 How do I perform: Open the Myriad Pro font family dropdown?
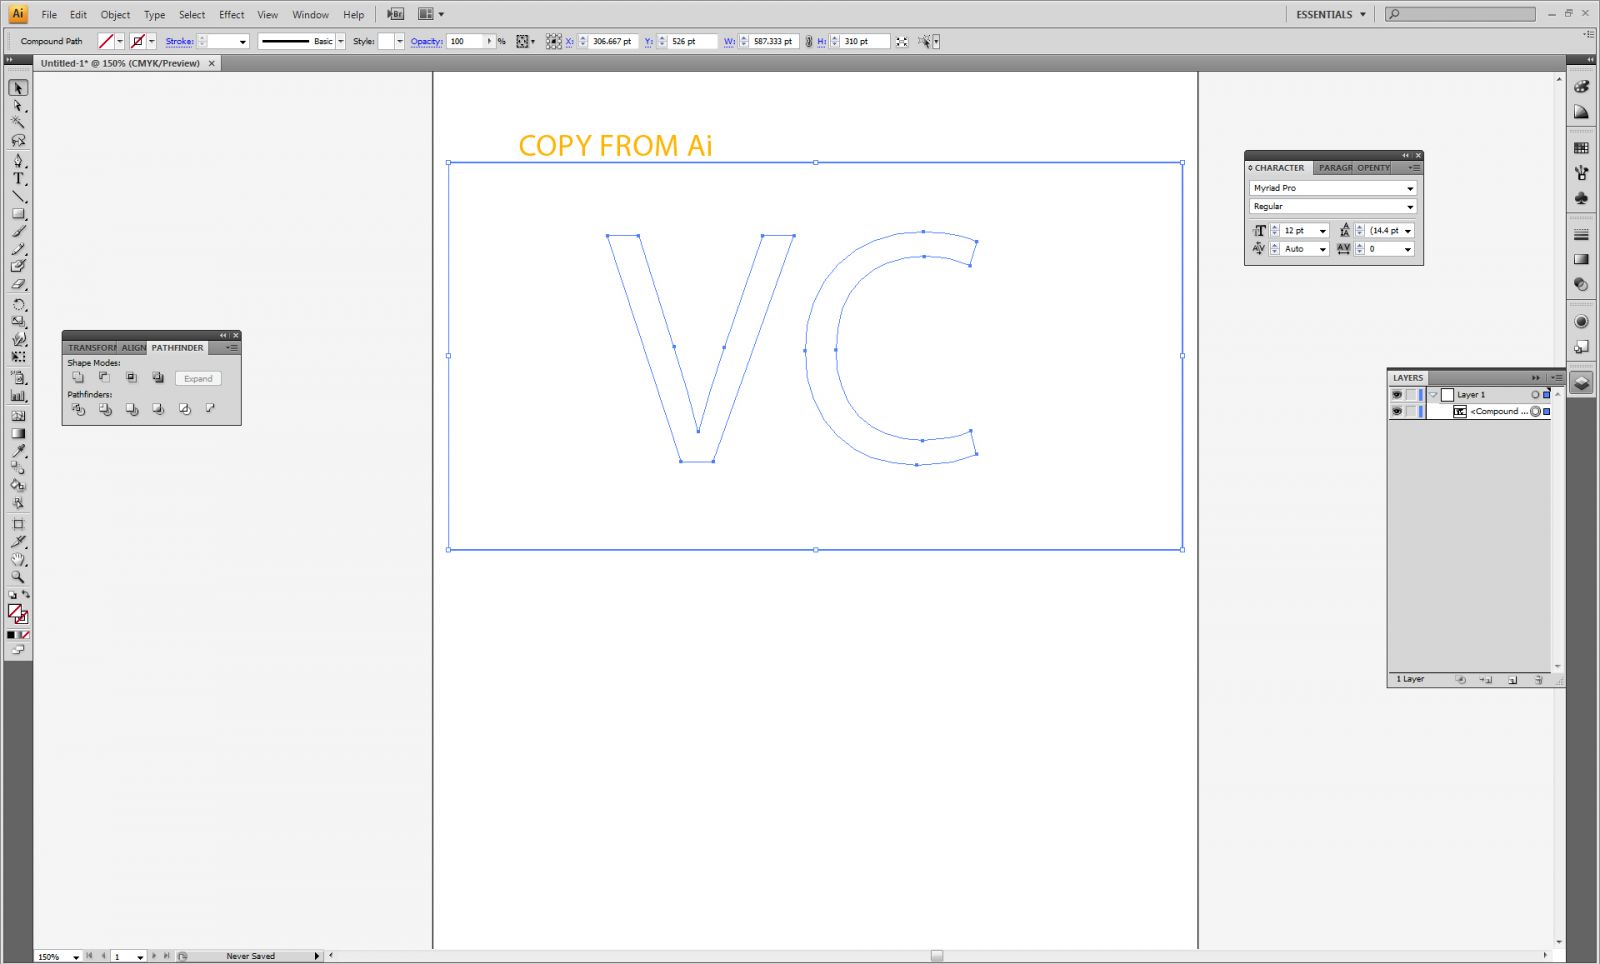coord(1410,188)
